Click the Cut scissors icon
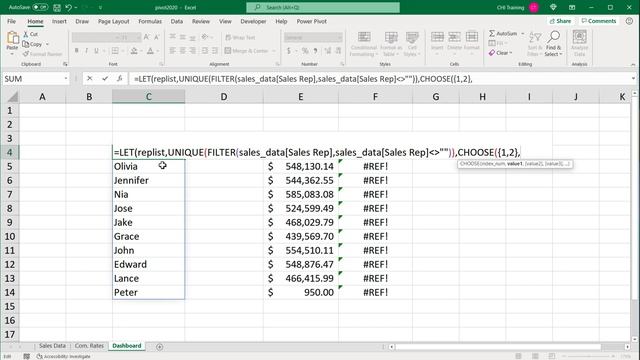Screen dimensions: 640x360 (26, 34)
